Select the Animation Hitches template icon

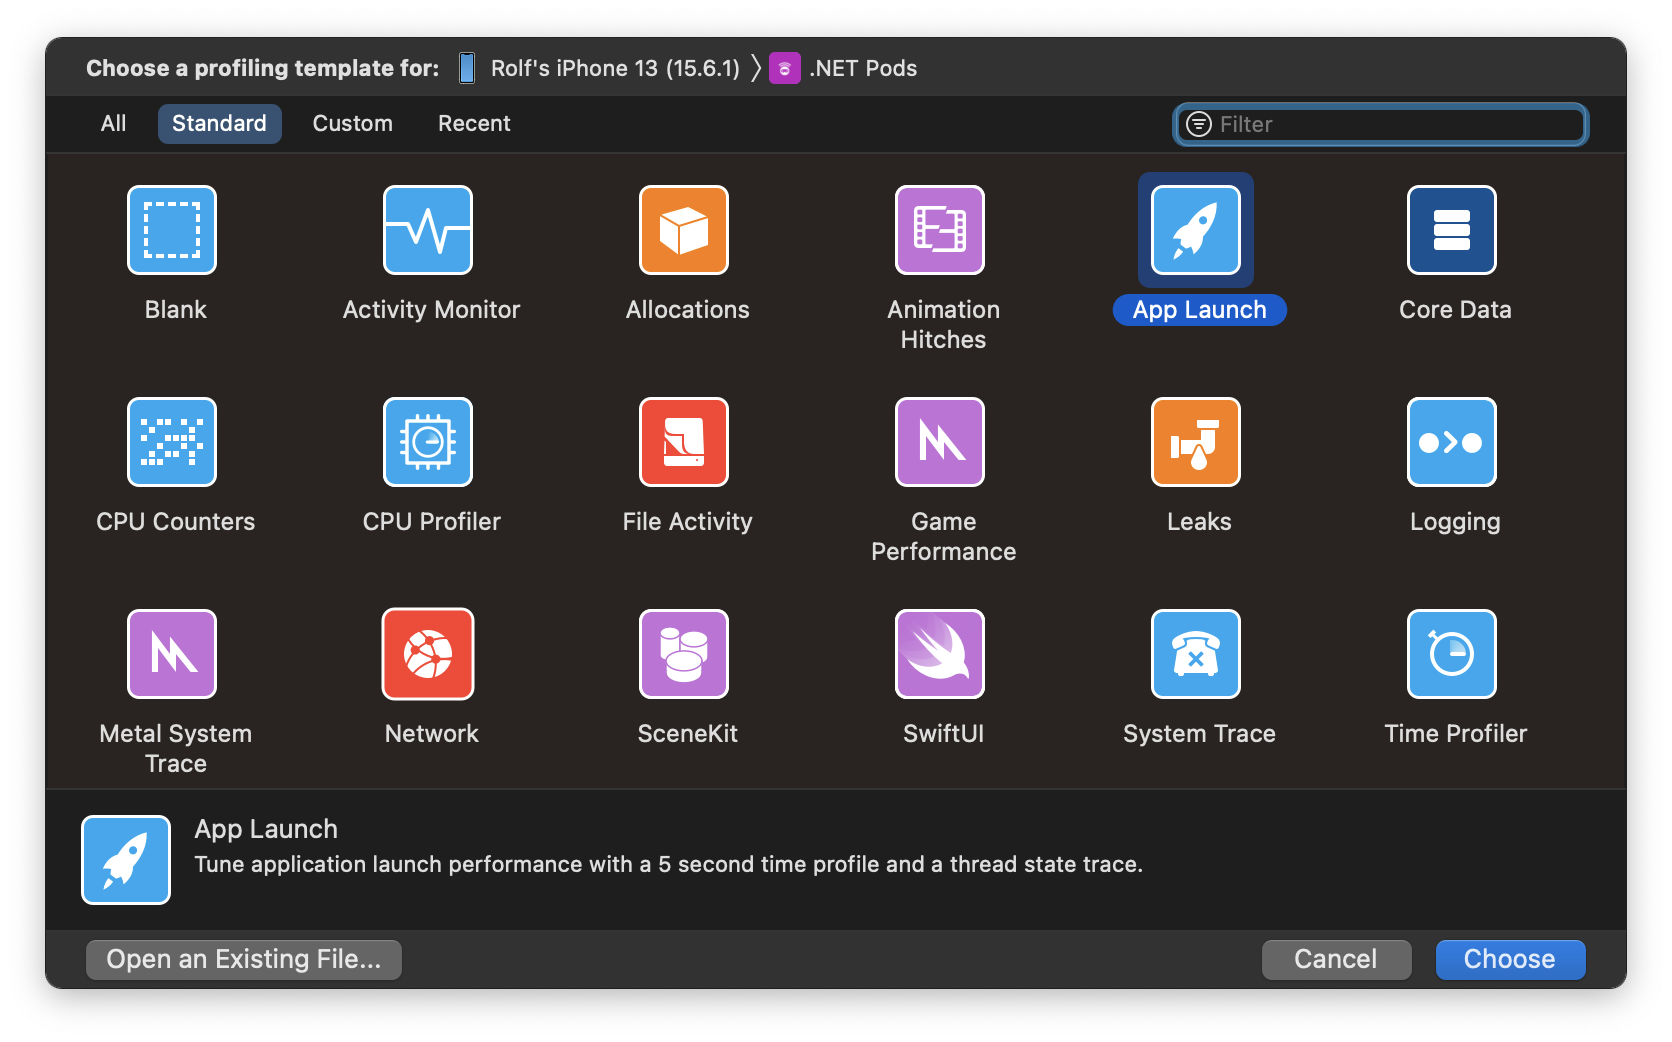[940, 230]
